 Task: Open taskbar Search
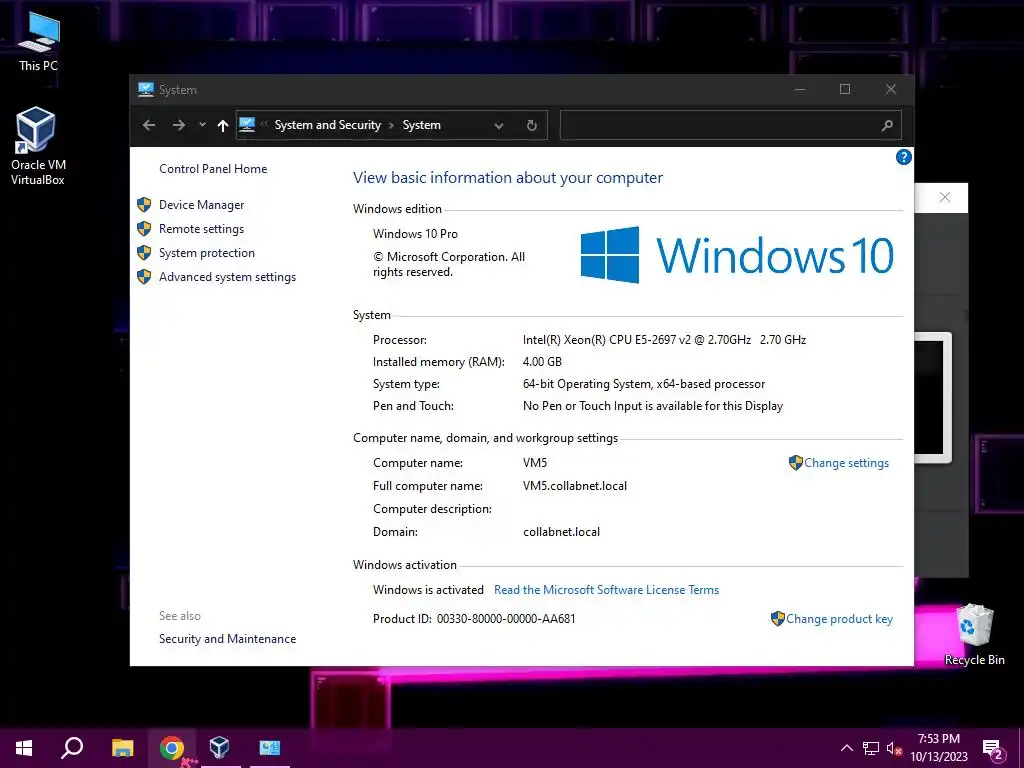pos(72,748)
